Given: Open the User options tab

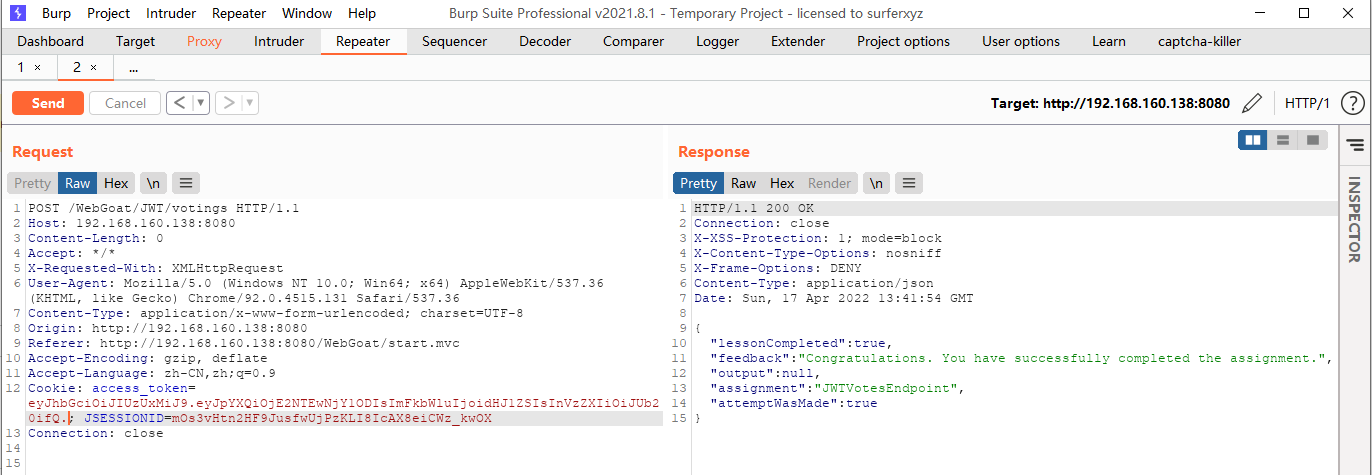Looking at the screenshot, I should click(x=1021, y=41).
